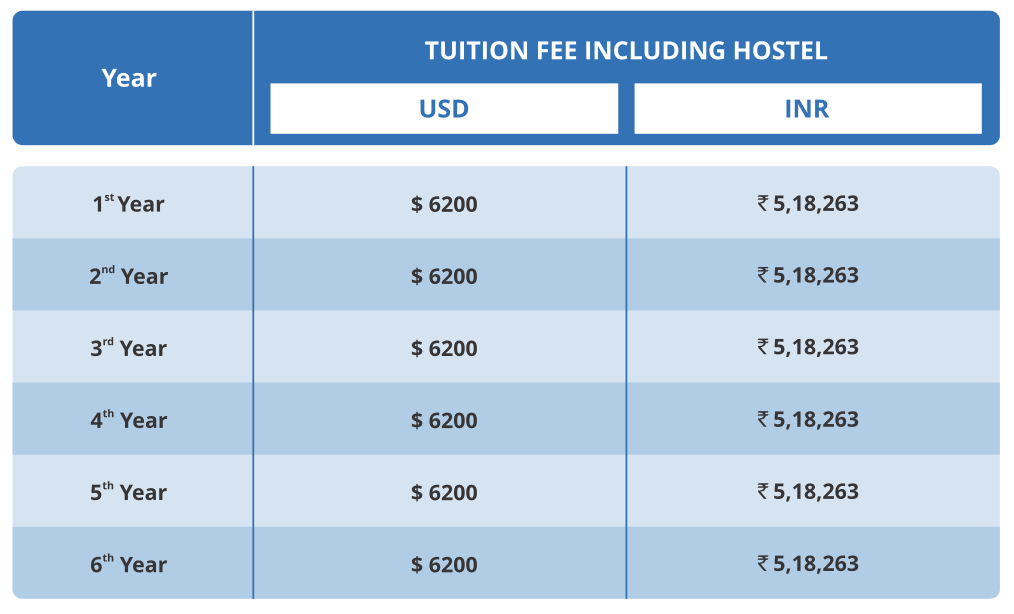Pick the 4th Year row label
1014x614 pixels.
click(129, 420)
